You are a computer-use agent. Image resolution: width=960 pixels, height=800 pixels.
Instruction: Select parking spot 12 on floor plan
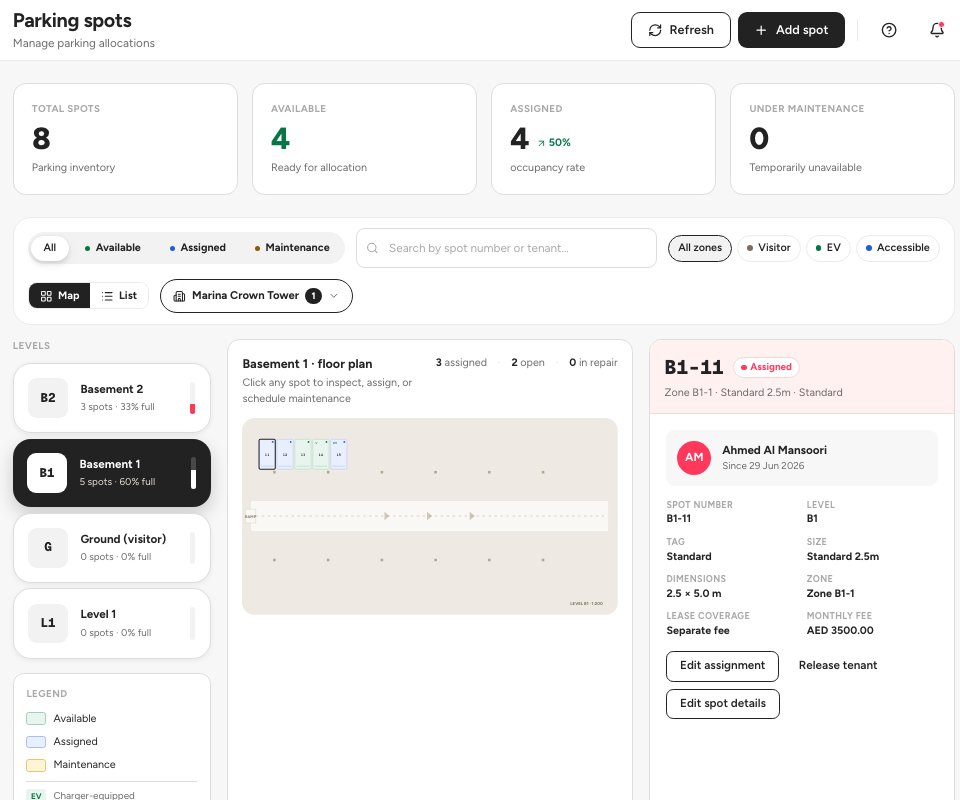[x=285, y=454]
